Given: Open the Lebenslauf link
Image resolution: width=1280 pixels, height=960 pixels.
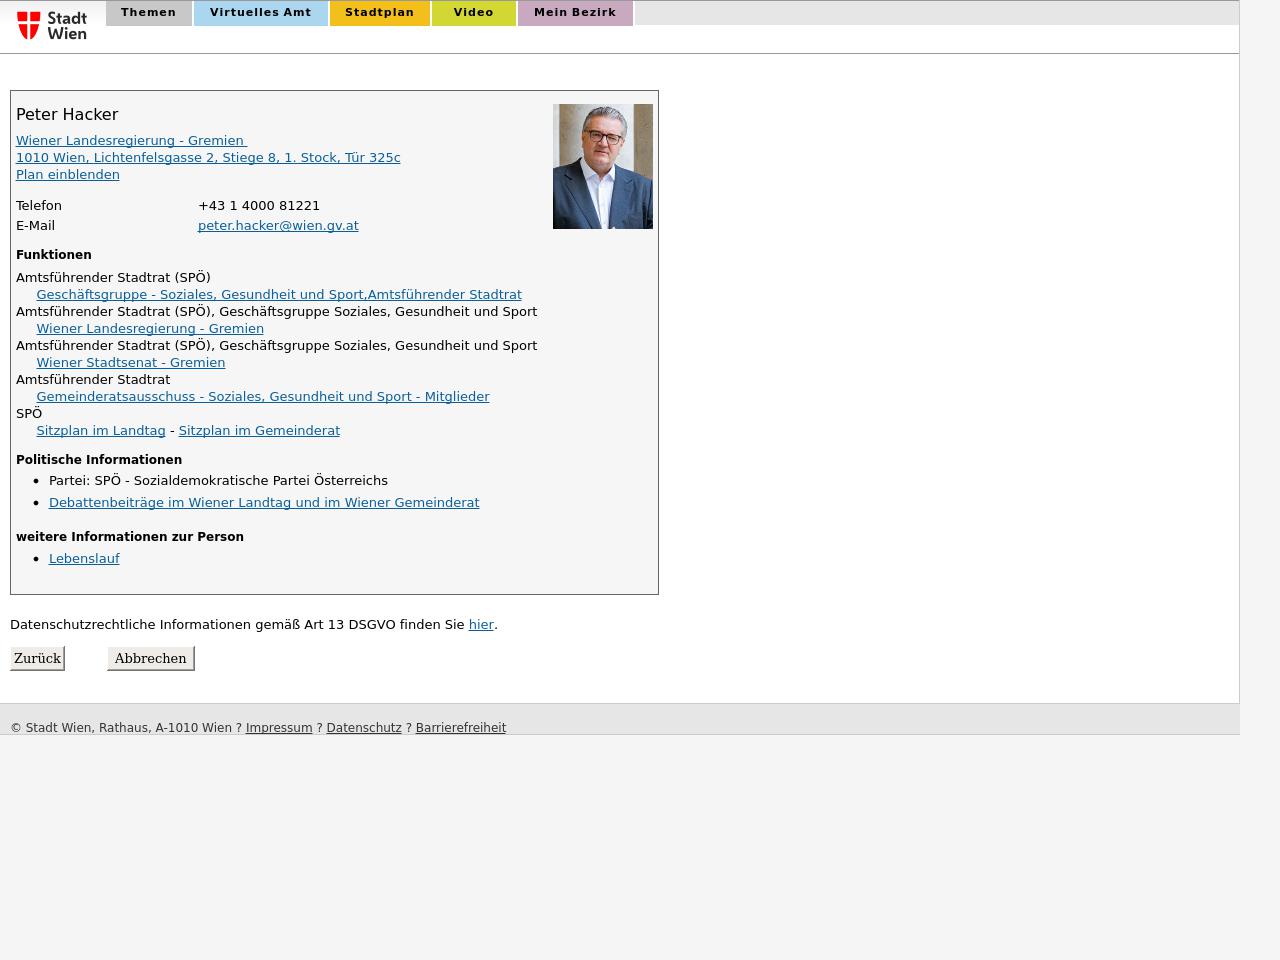Looking at the screenshot, I should click(x=84, y=559).
